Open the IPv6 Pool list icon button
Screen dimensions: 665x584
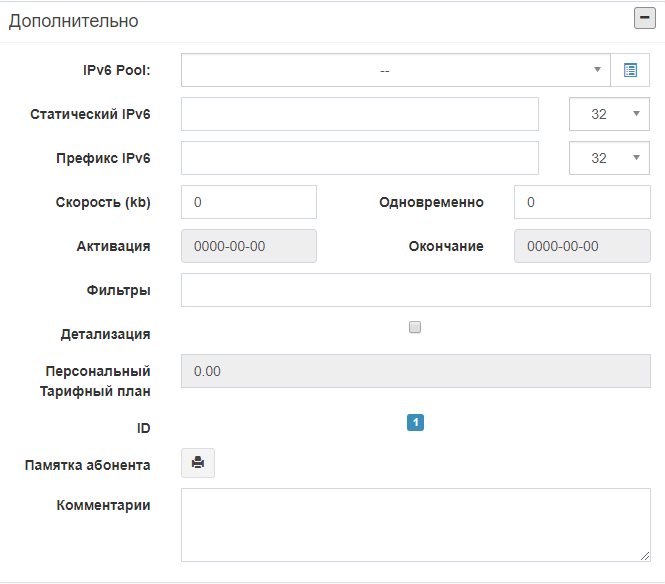[630, 70]
